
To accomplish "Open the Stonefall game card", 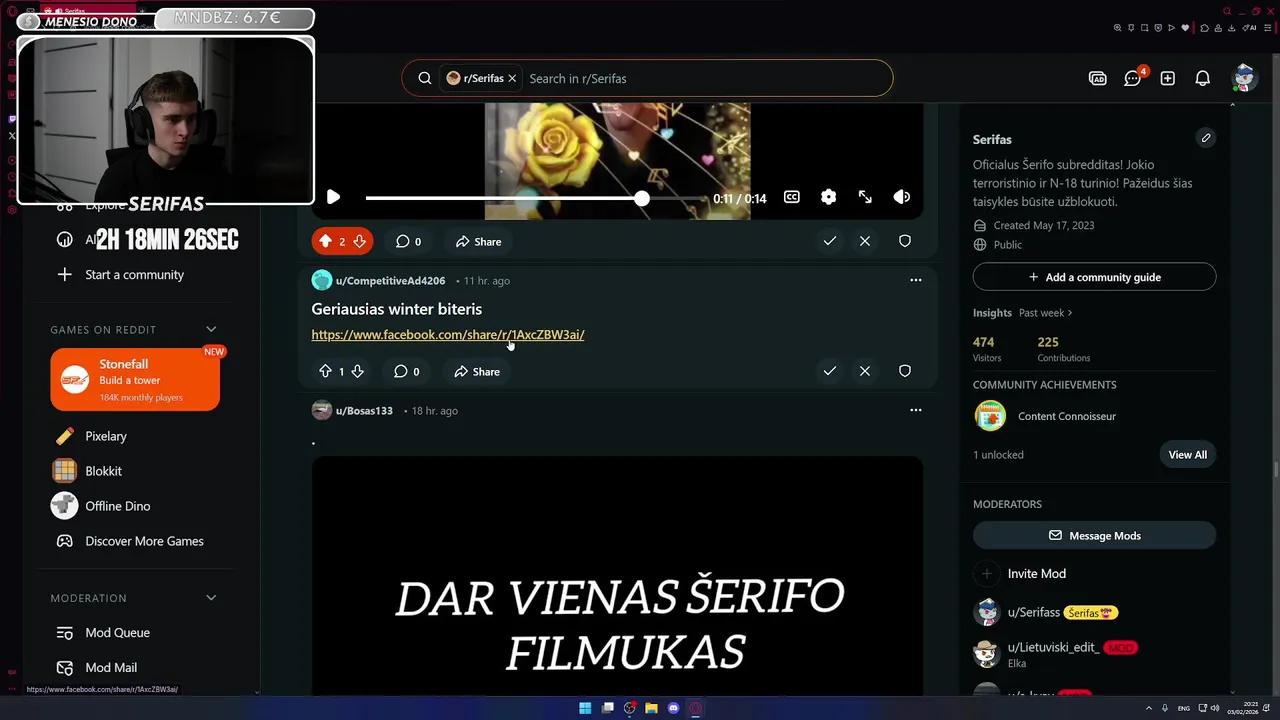I will tap(135, 380).
